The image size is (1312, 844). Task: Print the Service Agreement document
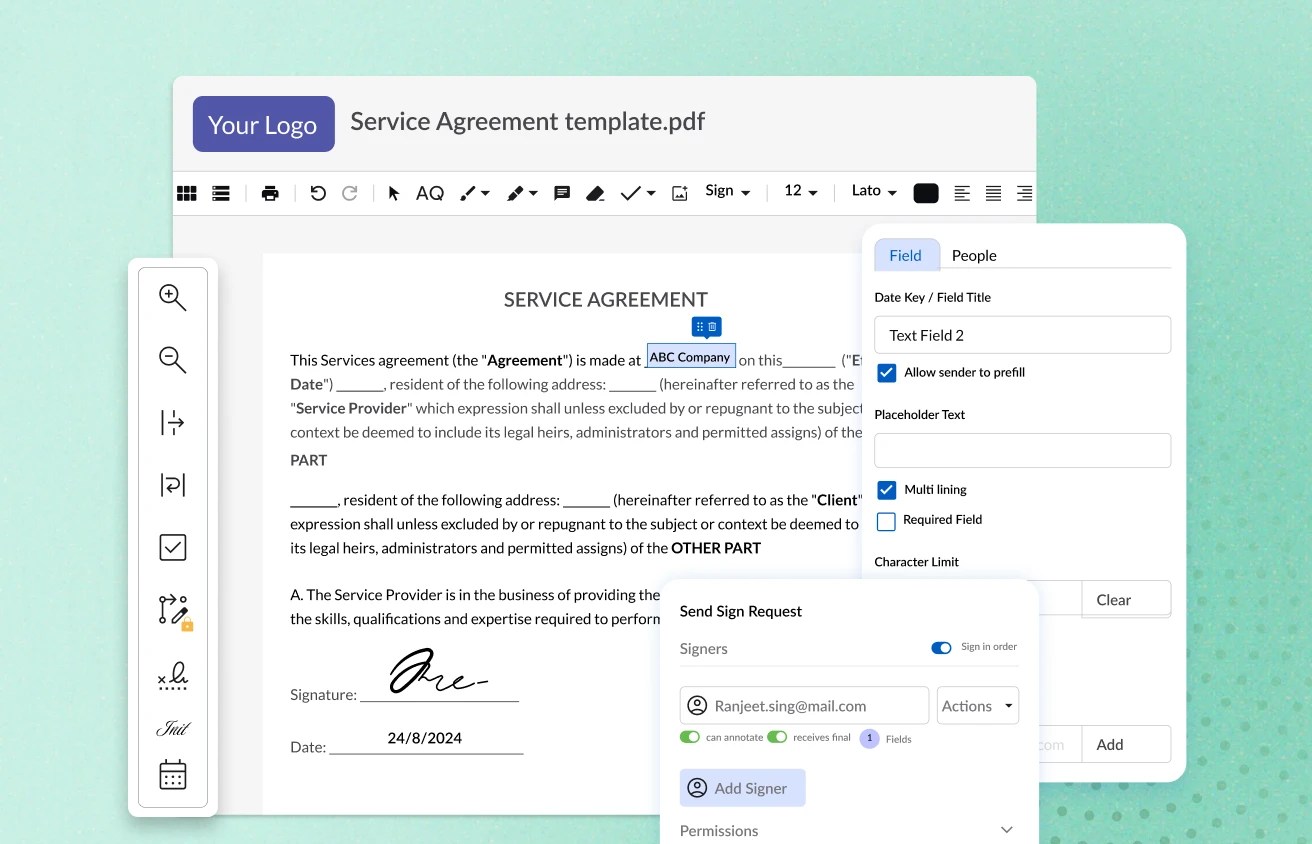[x=270, y=193]
